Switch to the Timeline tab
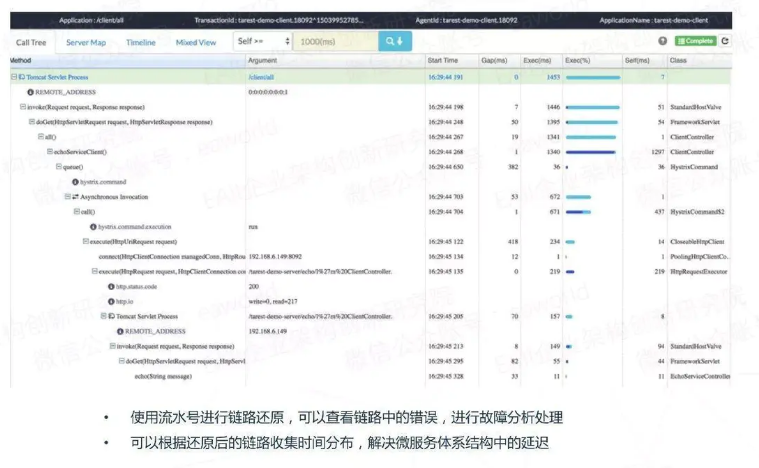 coord(140,42)
